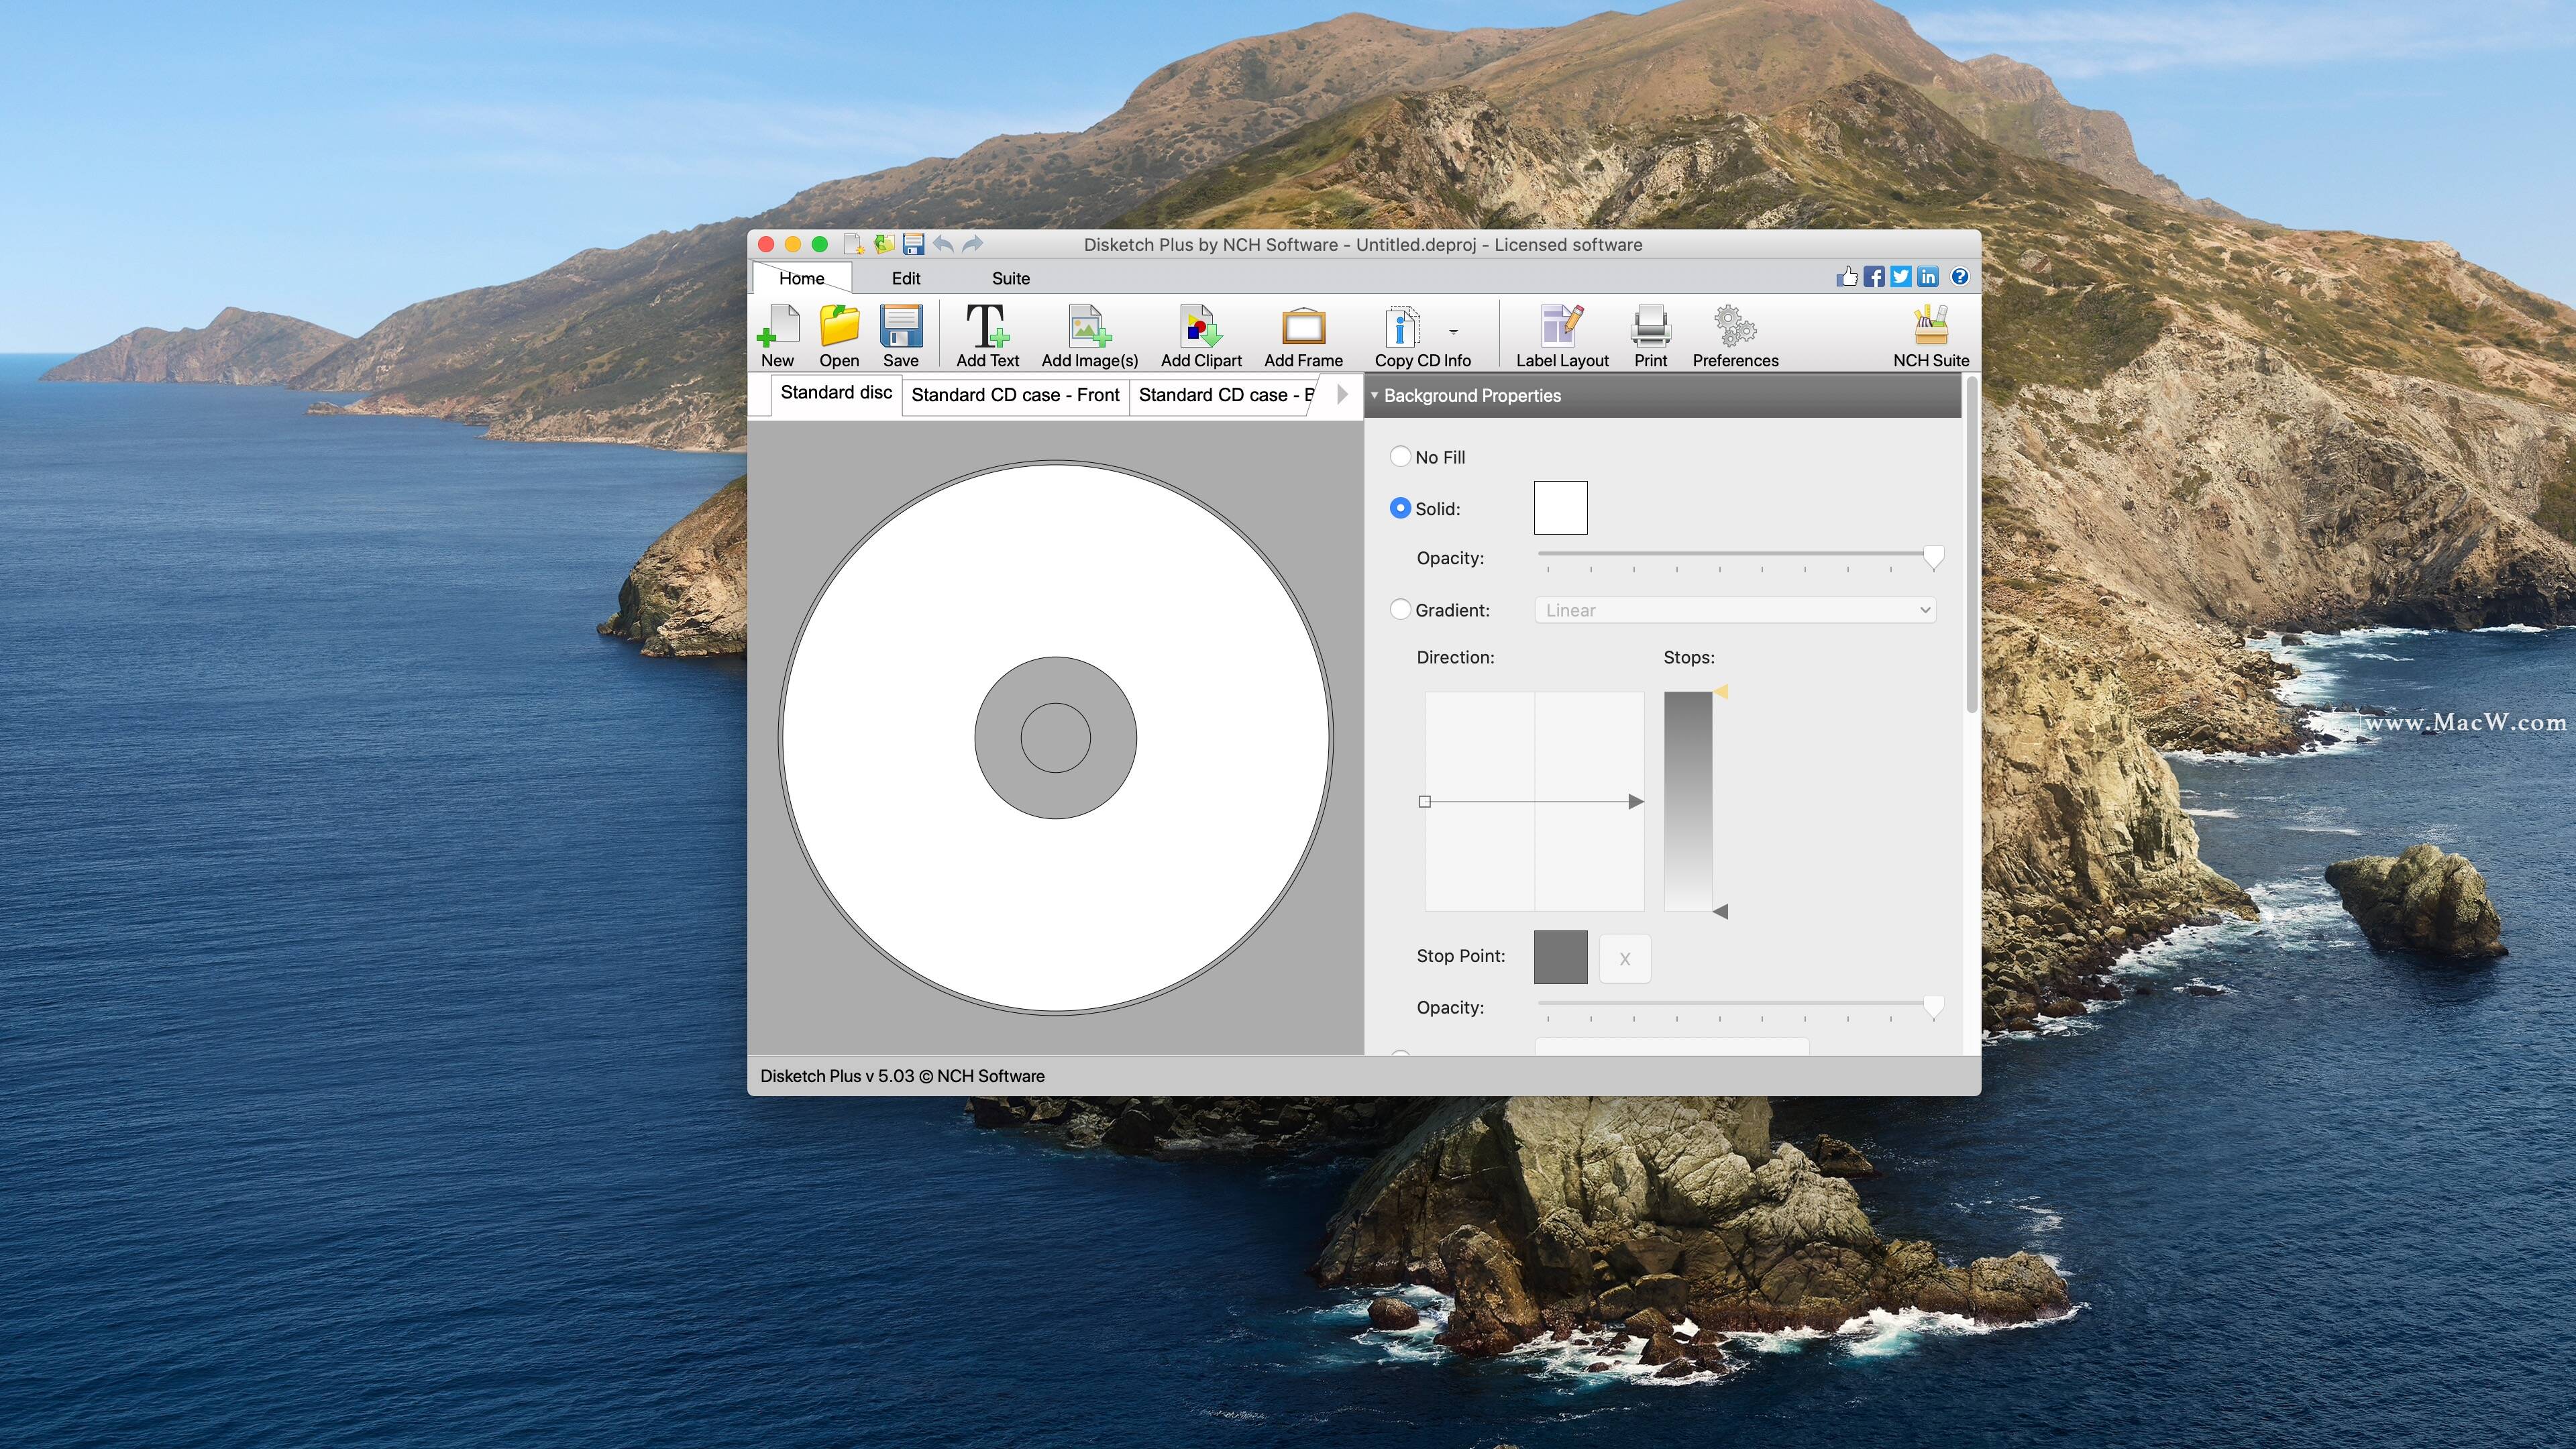Click the thumbs-up like icon
The height and width of the screenshot is (1449, 2576).
[x=1847, y=276]
